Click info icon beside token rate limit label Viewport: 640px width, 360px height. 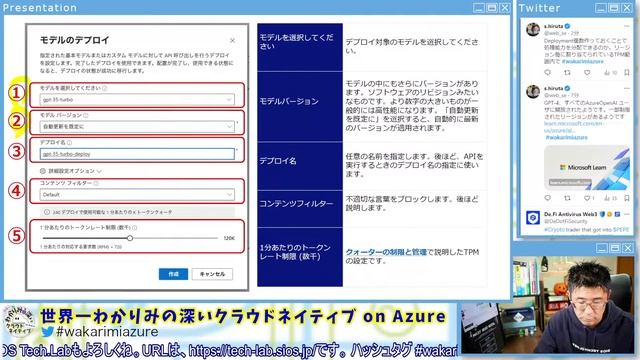click(x=135, y=228)
